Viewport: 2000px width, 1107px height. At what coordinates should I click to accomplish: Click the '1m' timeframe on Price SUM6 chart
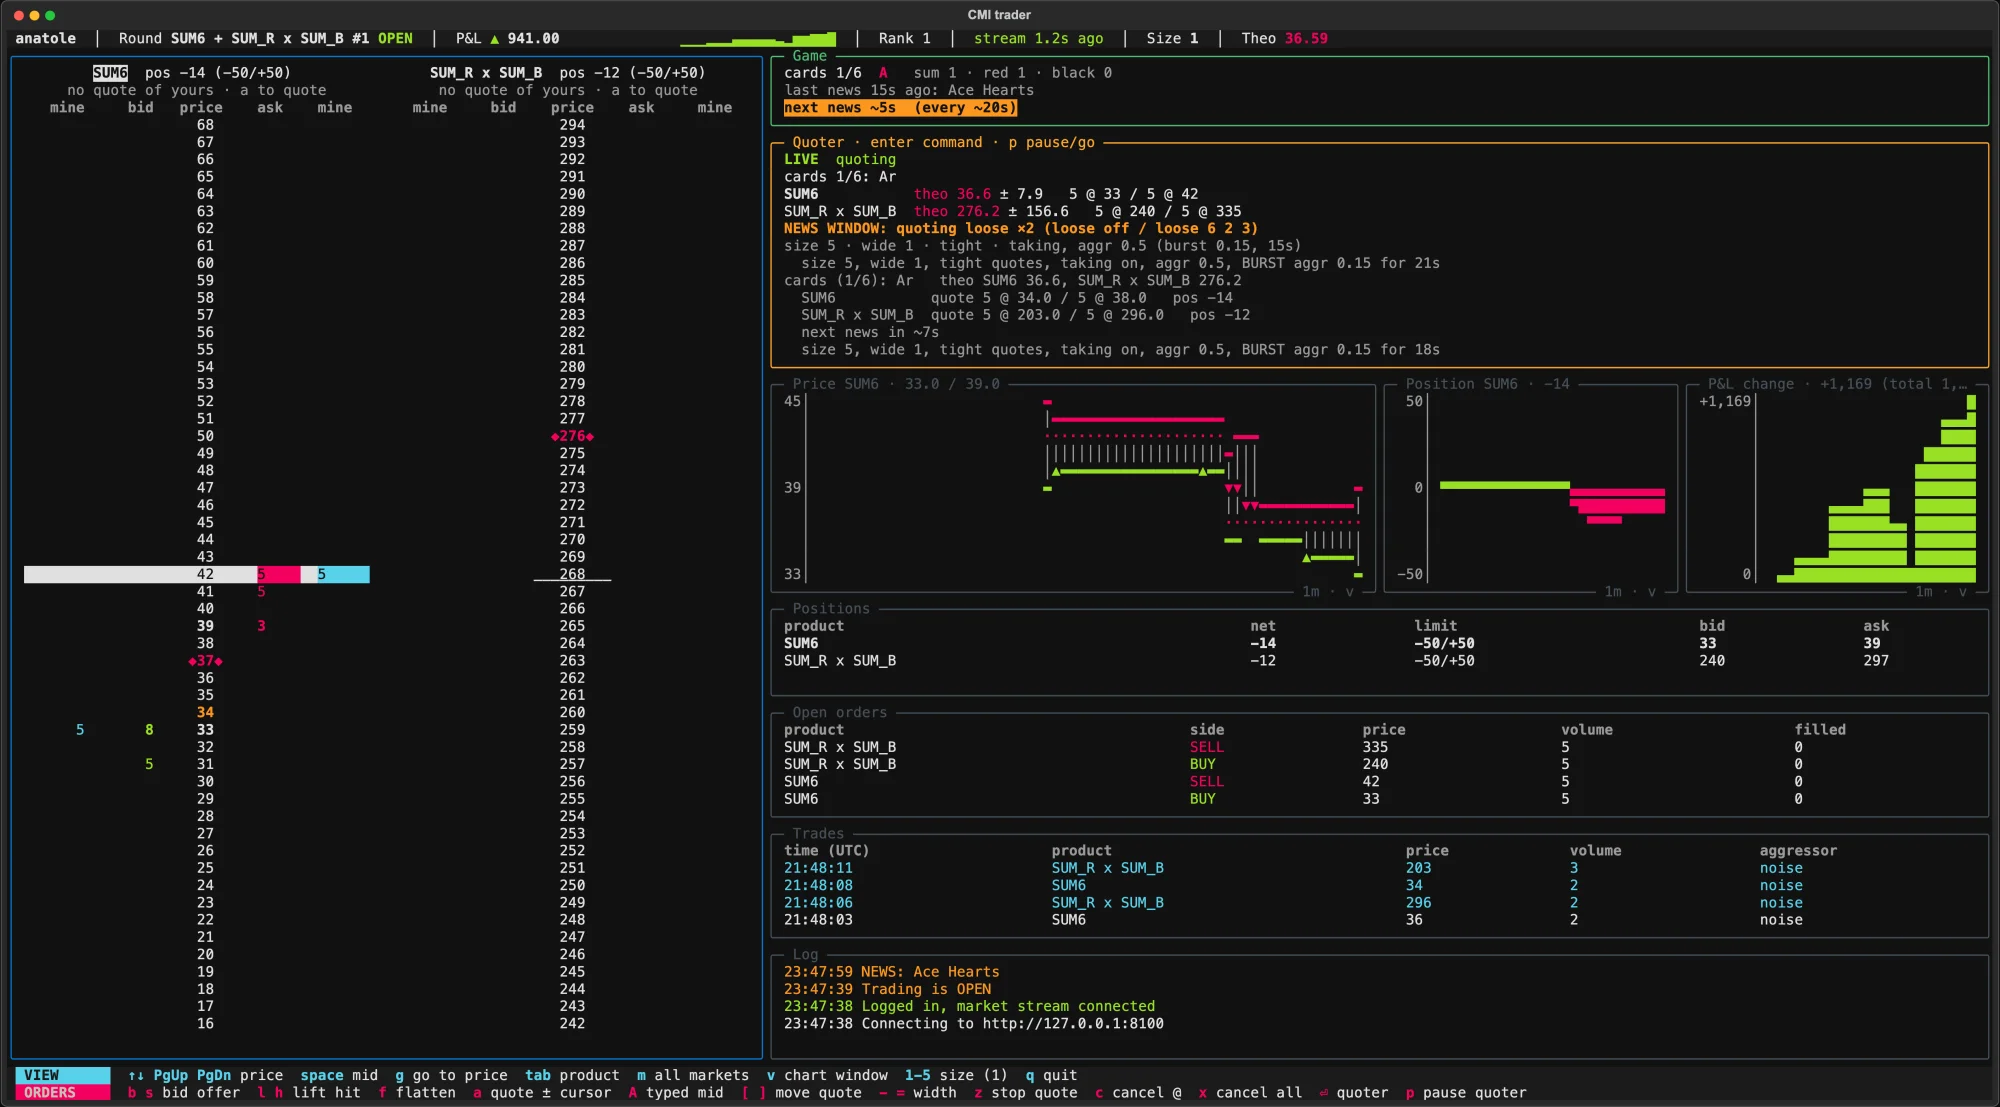click(x=1311, y=592)
